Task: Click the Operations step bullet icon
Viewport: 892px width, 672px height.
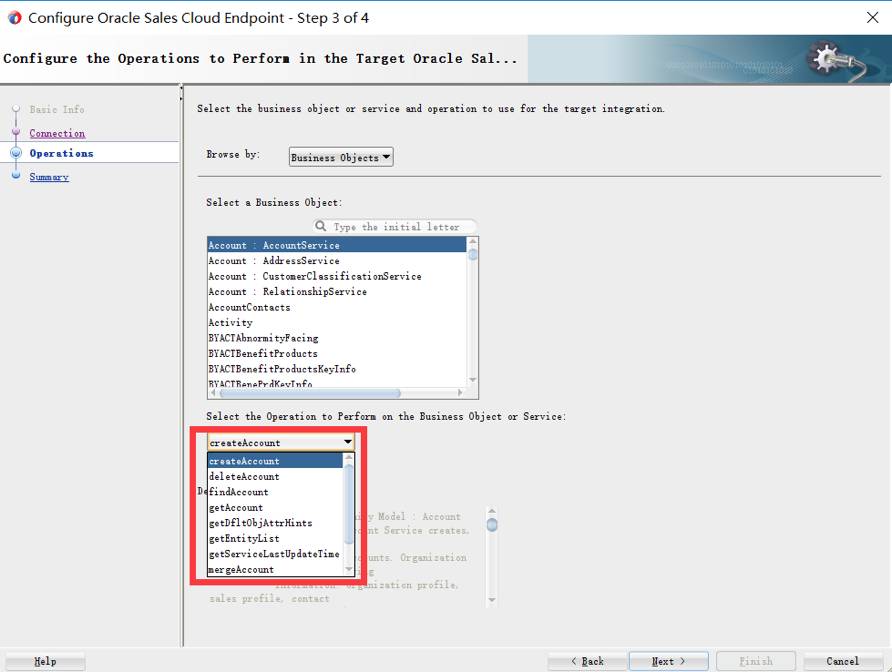Action: click(x=16, y=152)
